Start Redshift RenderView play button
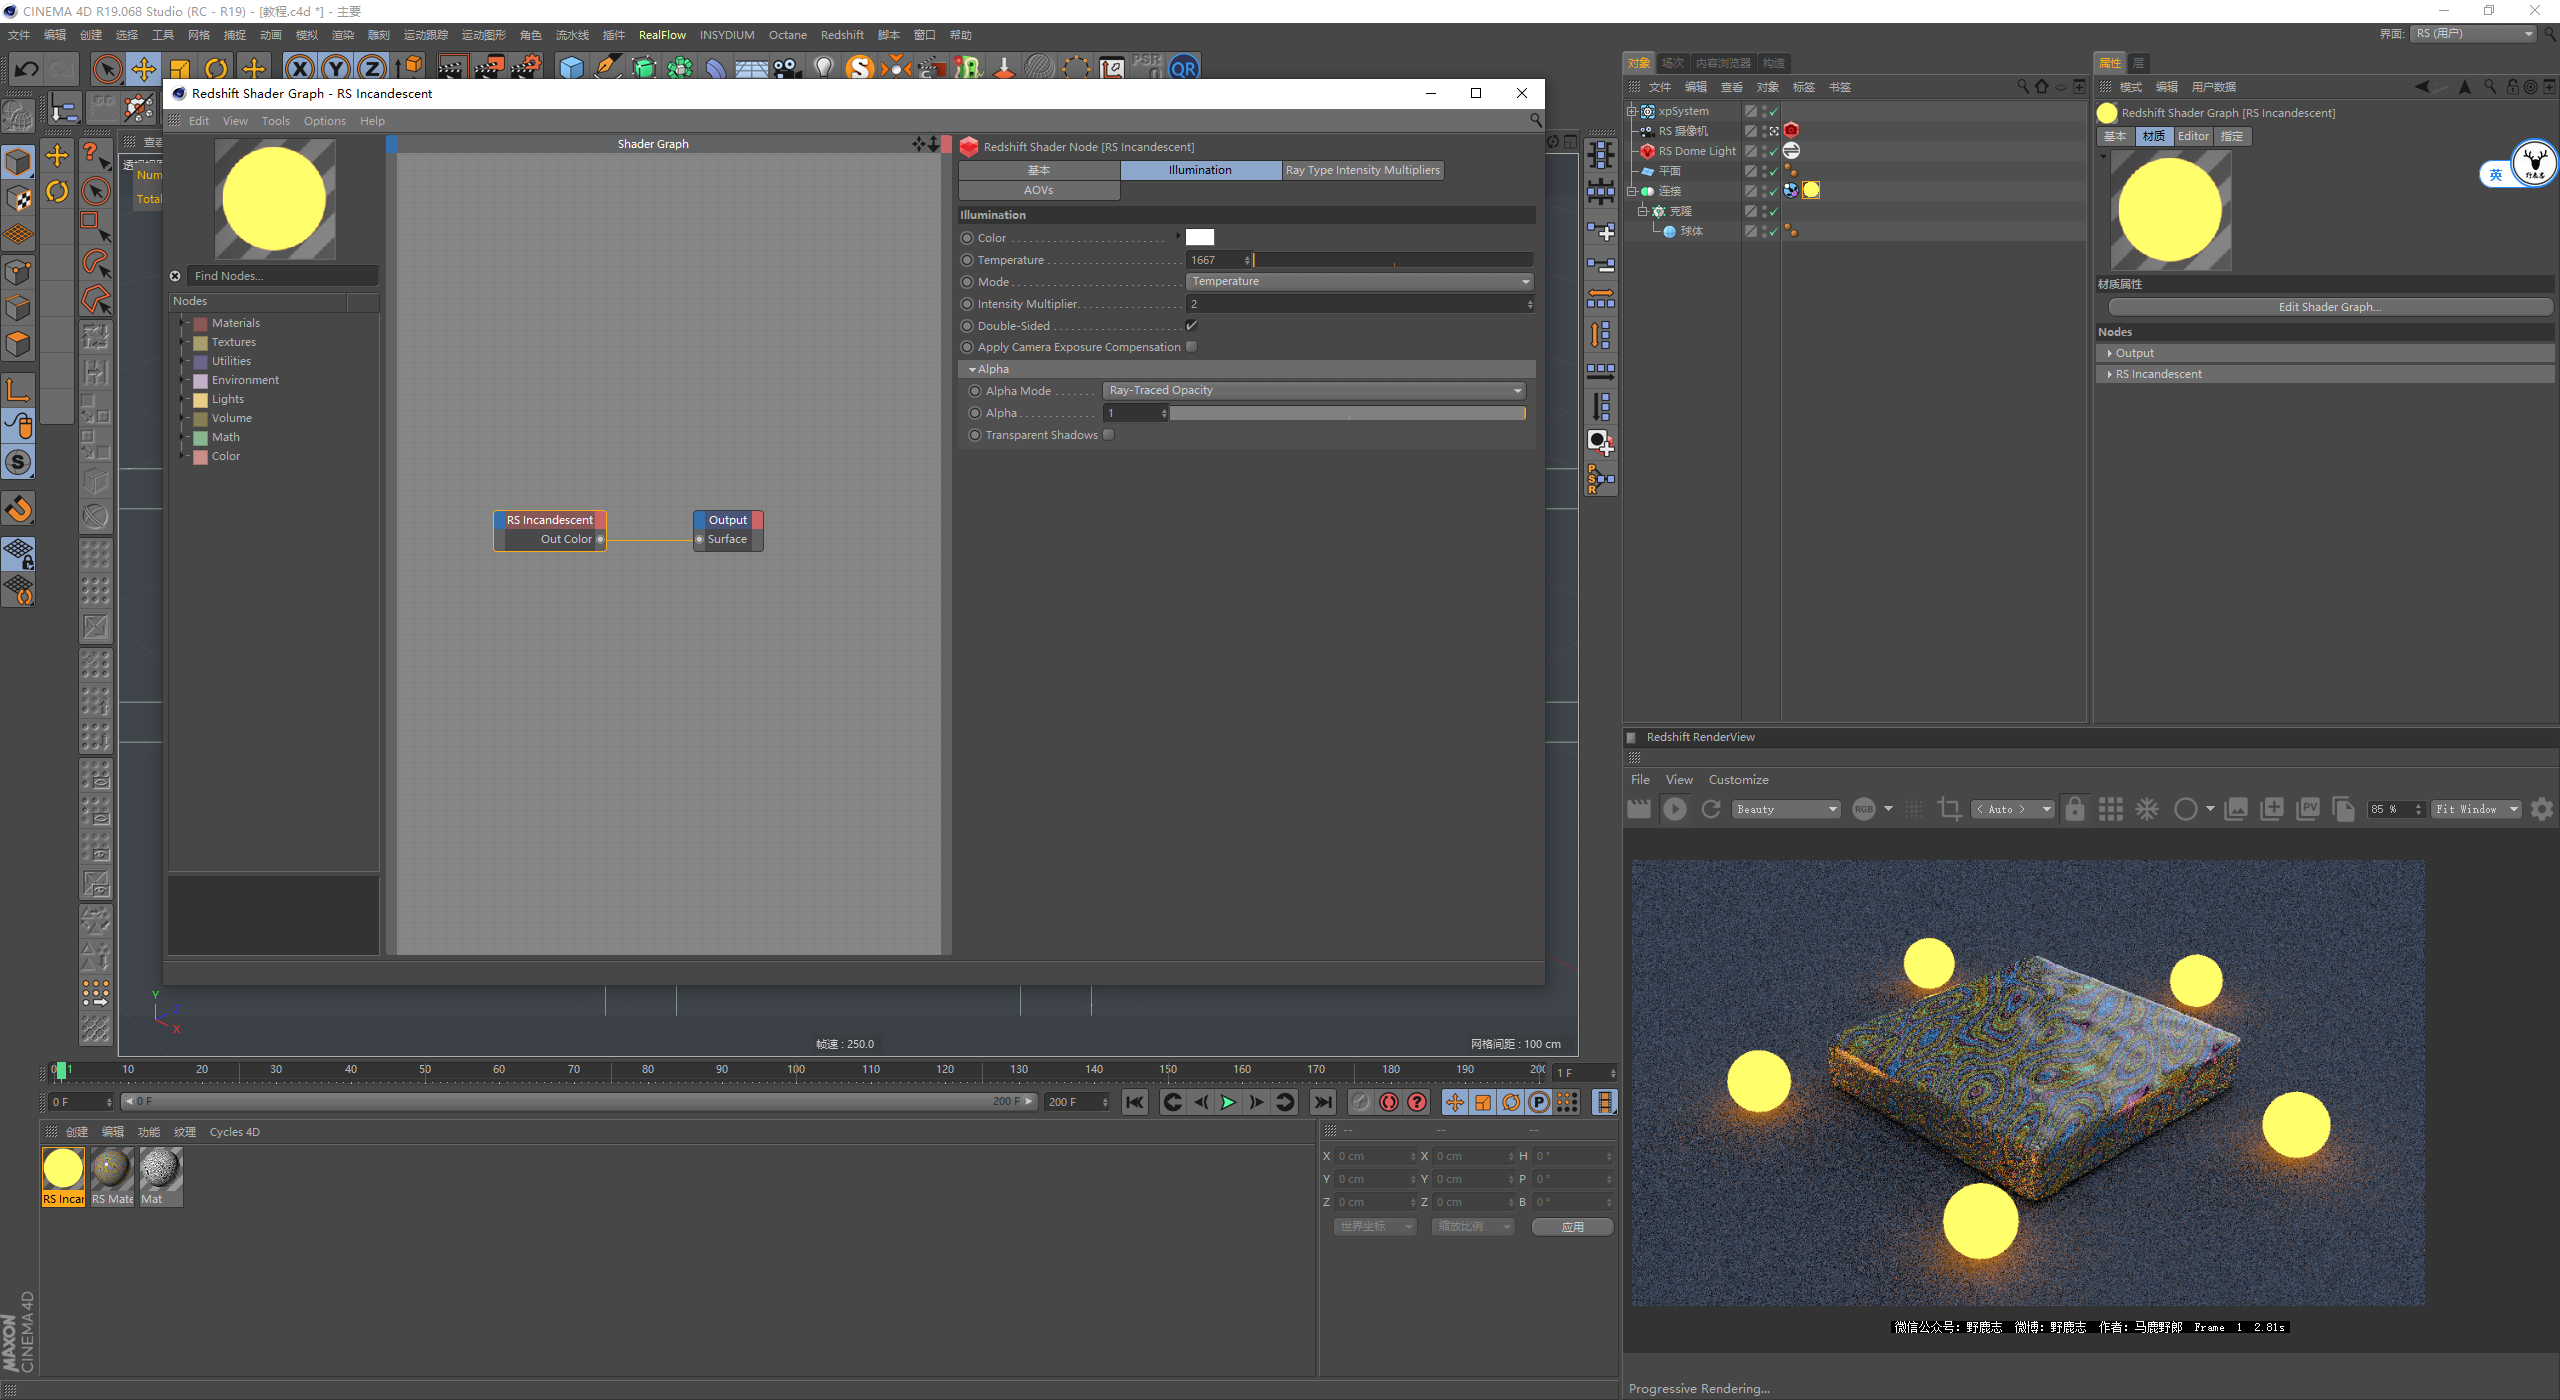Image resolution: width=2560 pixels, height=1400 pixels. (x=1675, y=809)
